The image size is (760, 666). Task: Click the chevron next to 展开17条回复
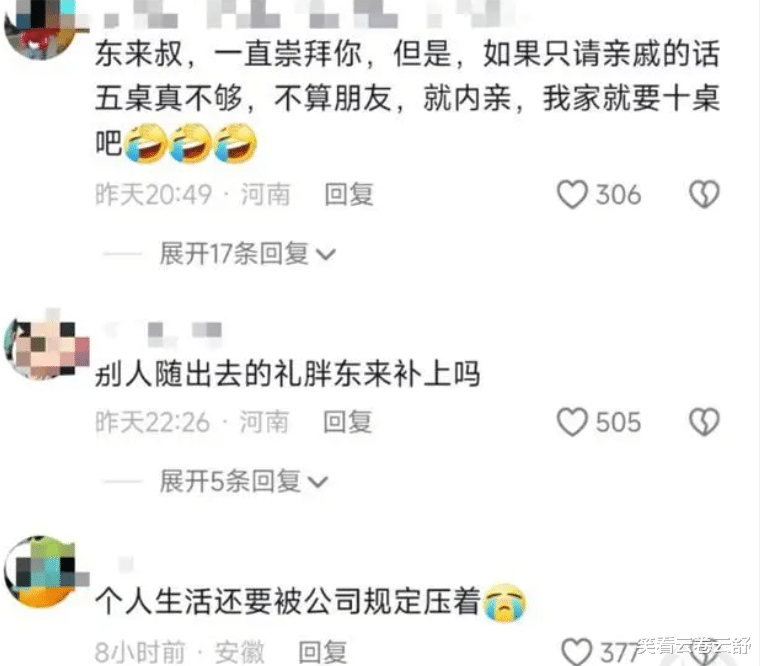(x=325, y=254)
